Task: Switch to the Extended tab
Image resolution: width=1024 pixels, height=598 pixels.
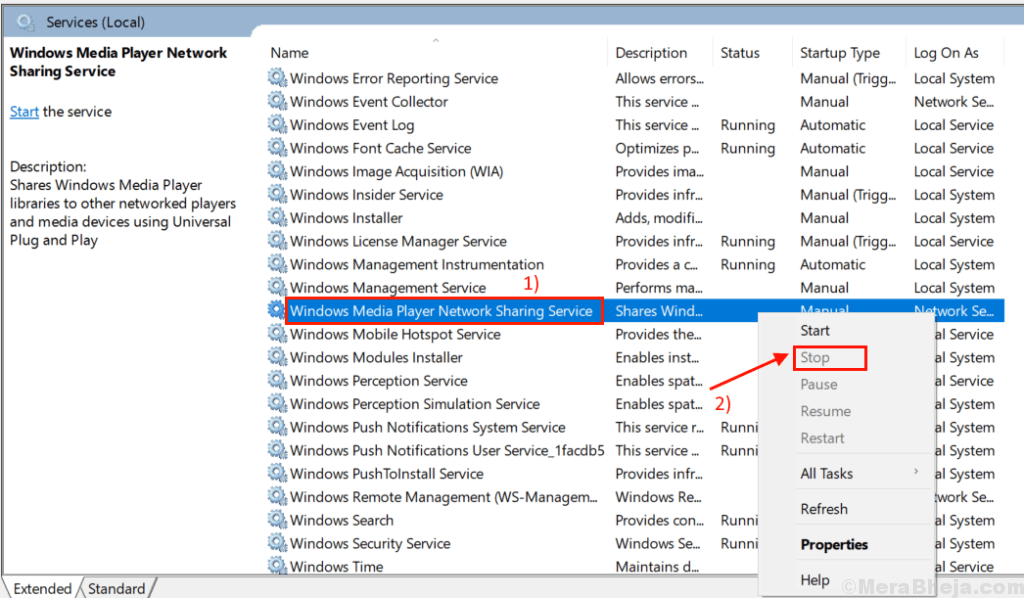Action: [x=42, y=589]
